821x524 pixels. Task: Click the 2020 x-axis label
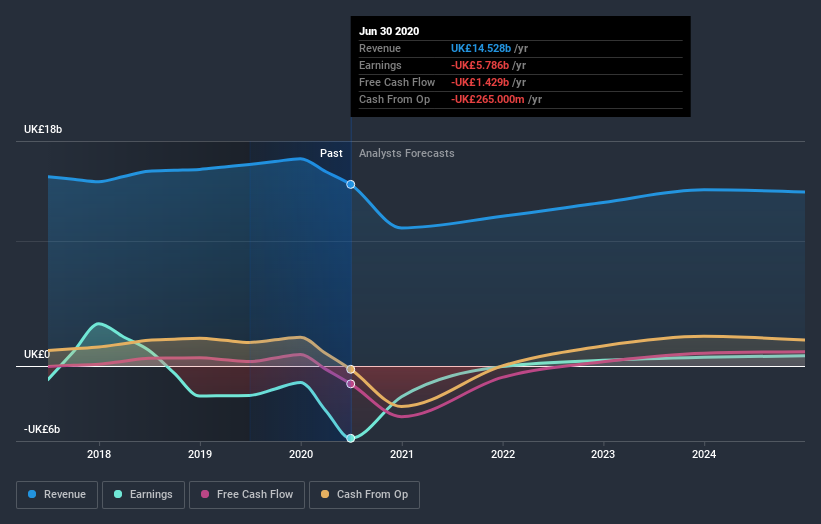[x=301, y=454]
